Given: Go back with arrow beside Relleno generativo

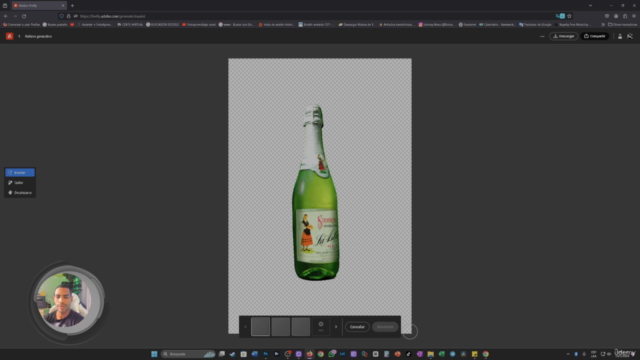Looking at the screenshot, I should point(19,36).
